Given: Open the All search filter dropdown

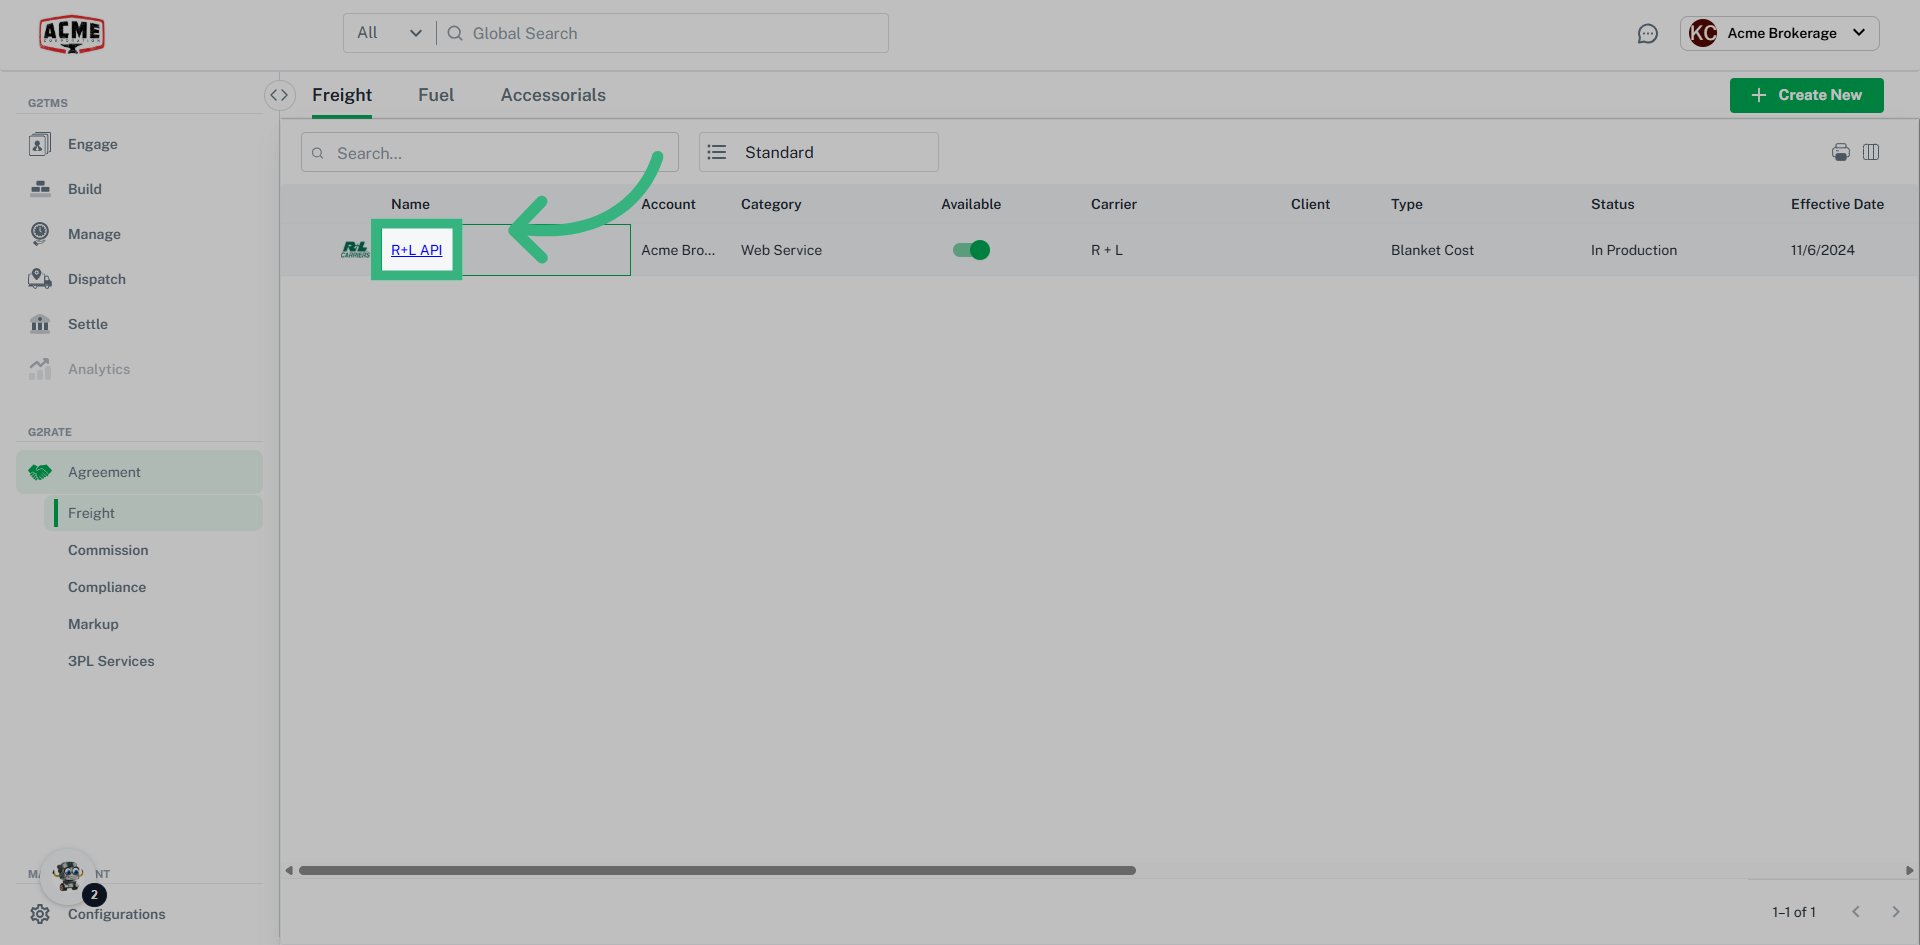Looking at the screenshot, I should tap(388, 32).
